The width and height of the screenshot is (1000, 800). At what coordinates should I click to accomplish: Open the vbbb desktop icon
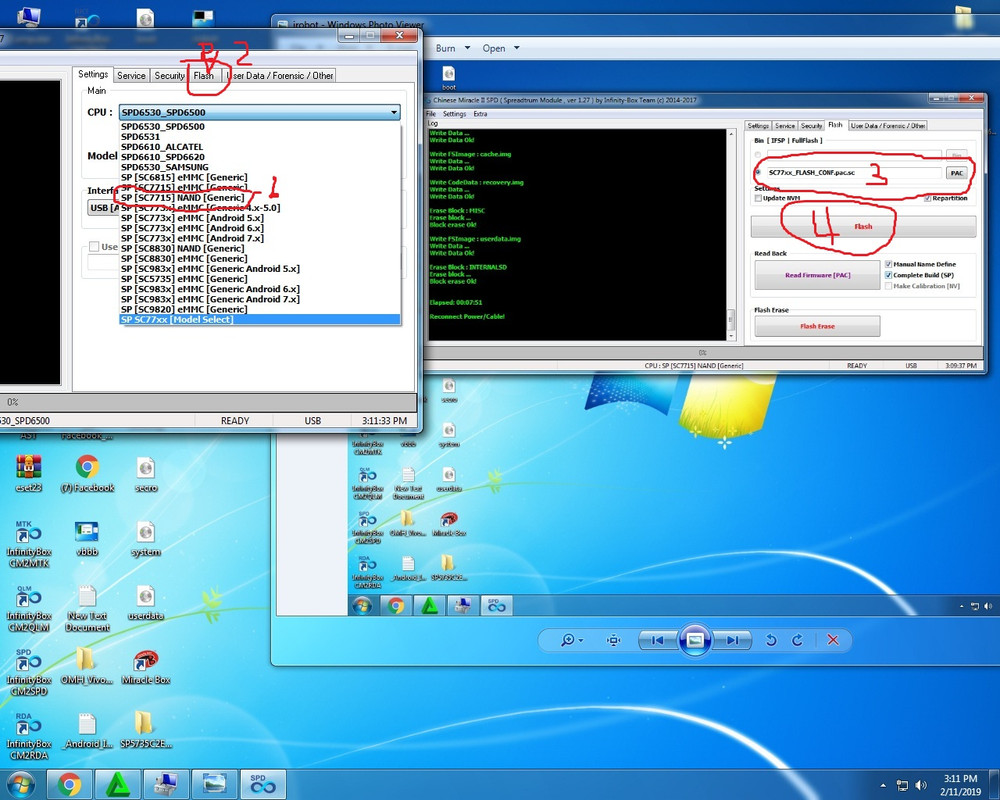[x=87, y=537]
